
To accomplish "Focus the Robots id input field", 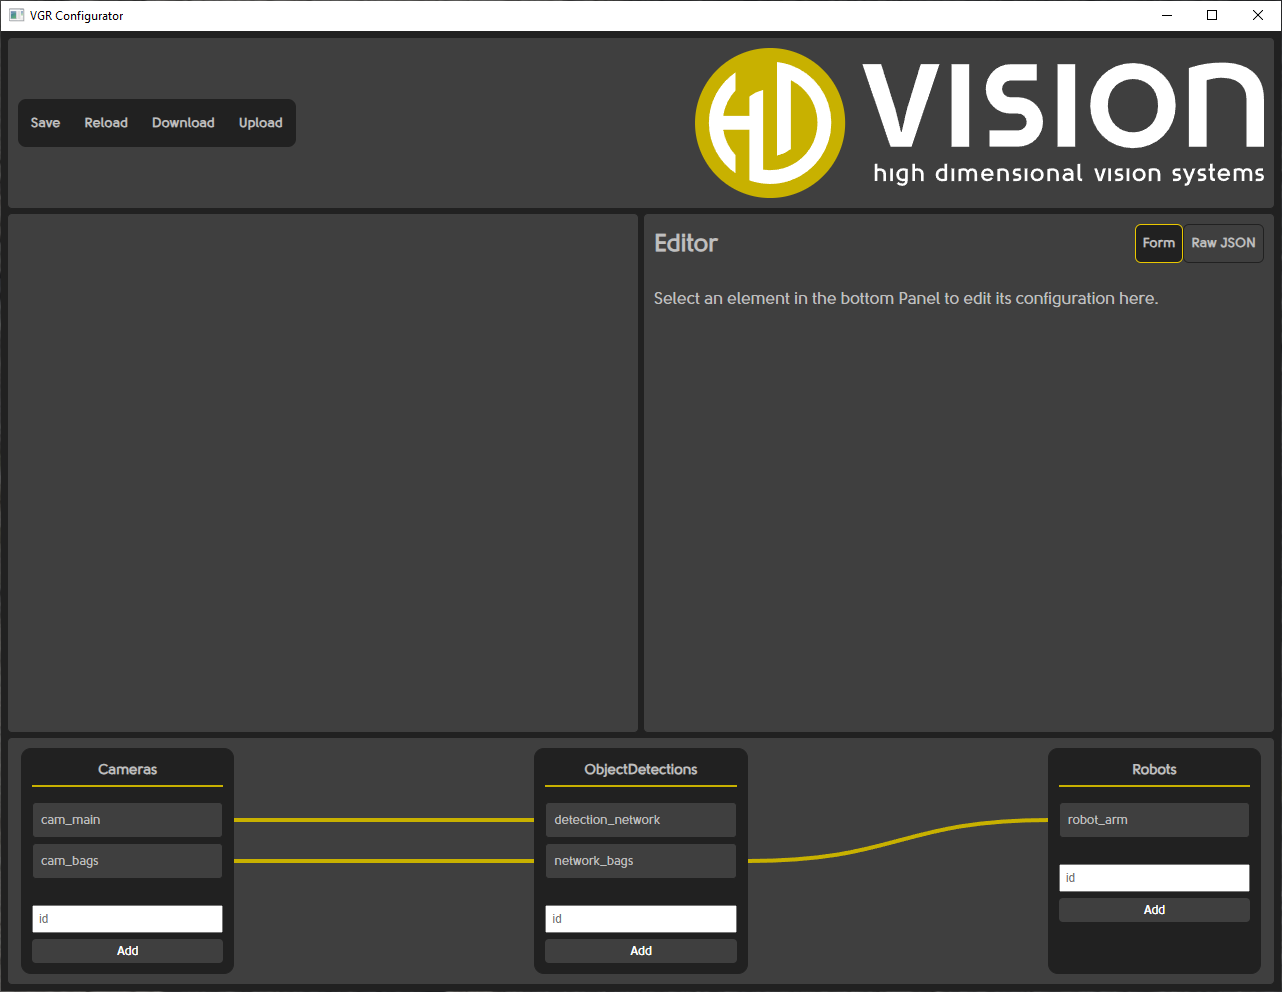I will coord(1154,878).
